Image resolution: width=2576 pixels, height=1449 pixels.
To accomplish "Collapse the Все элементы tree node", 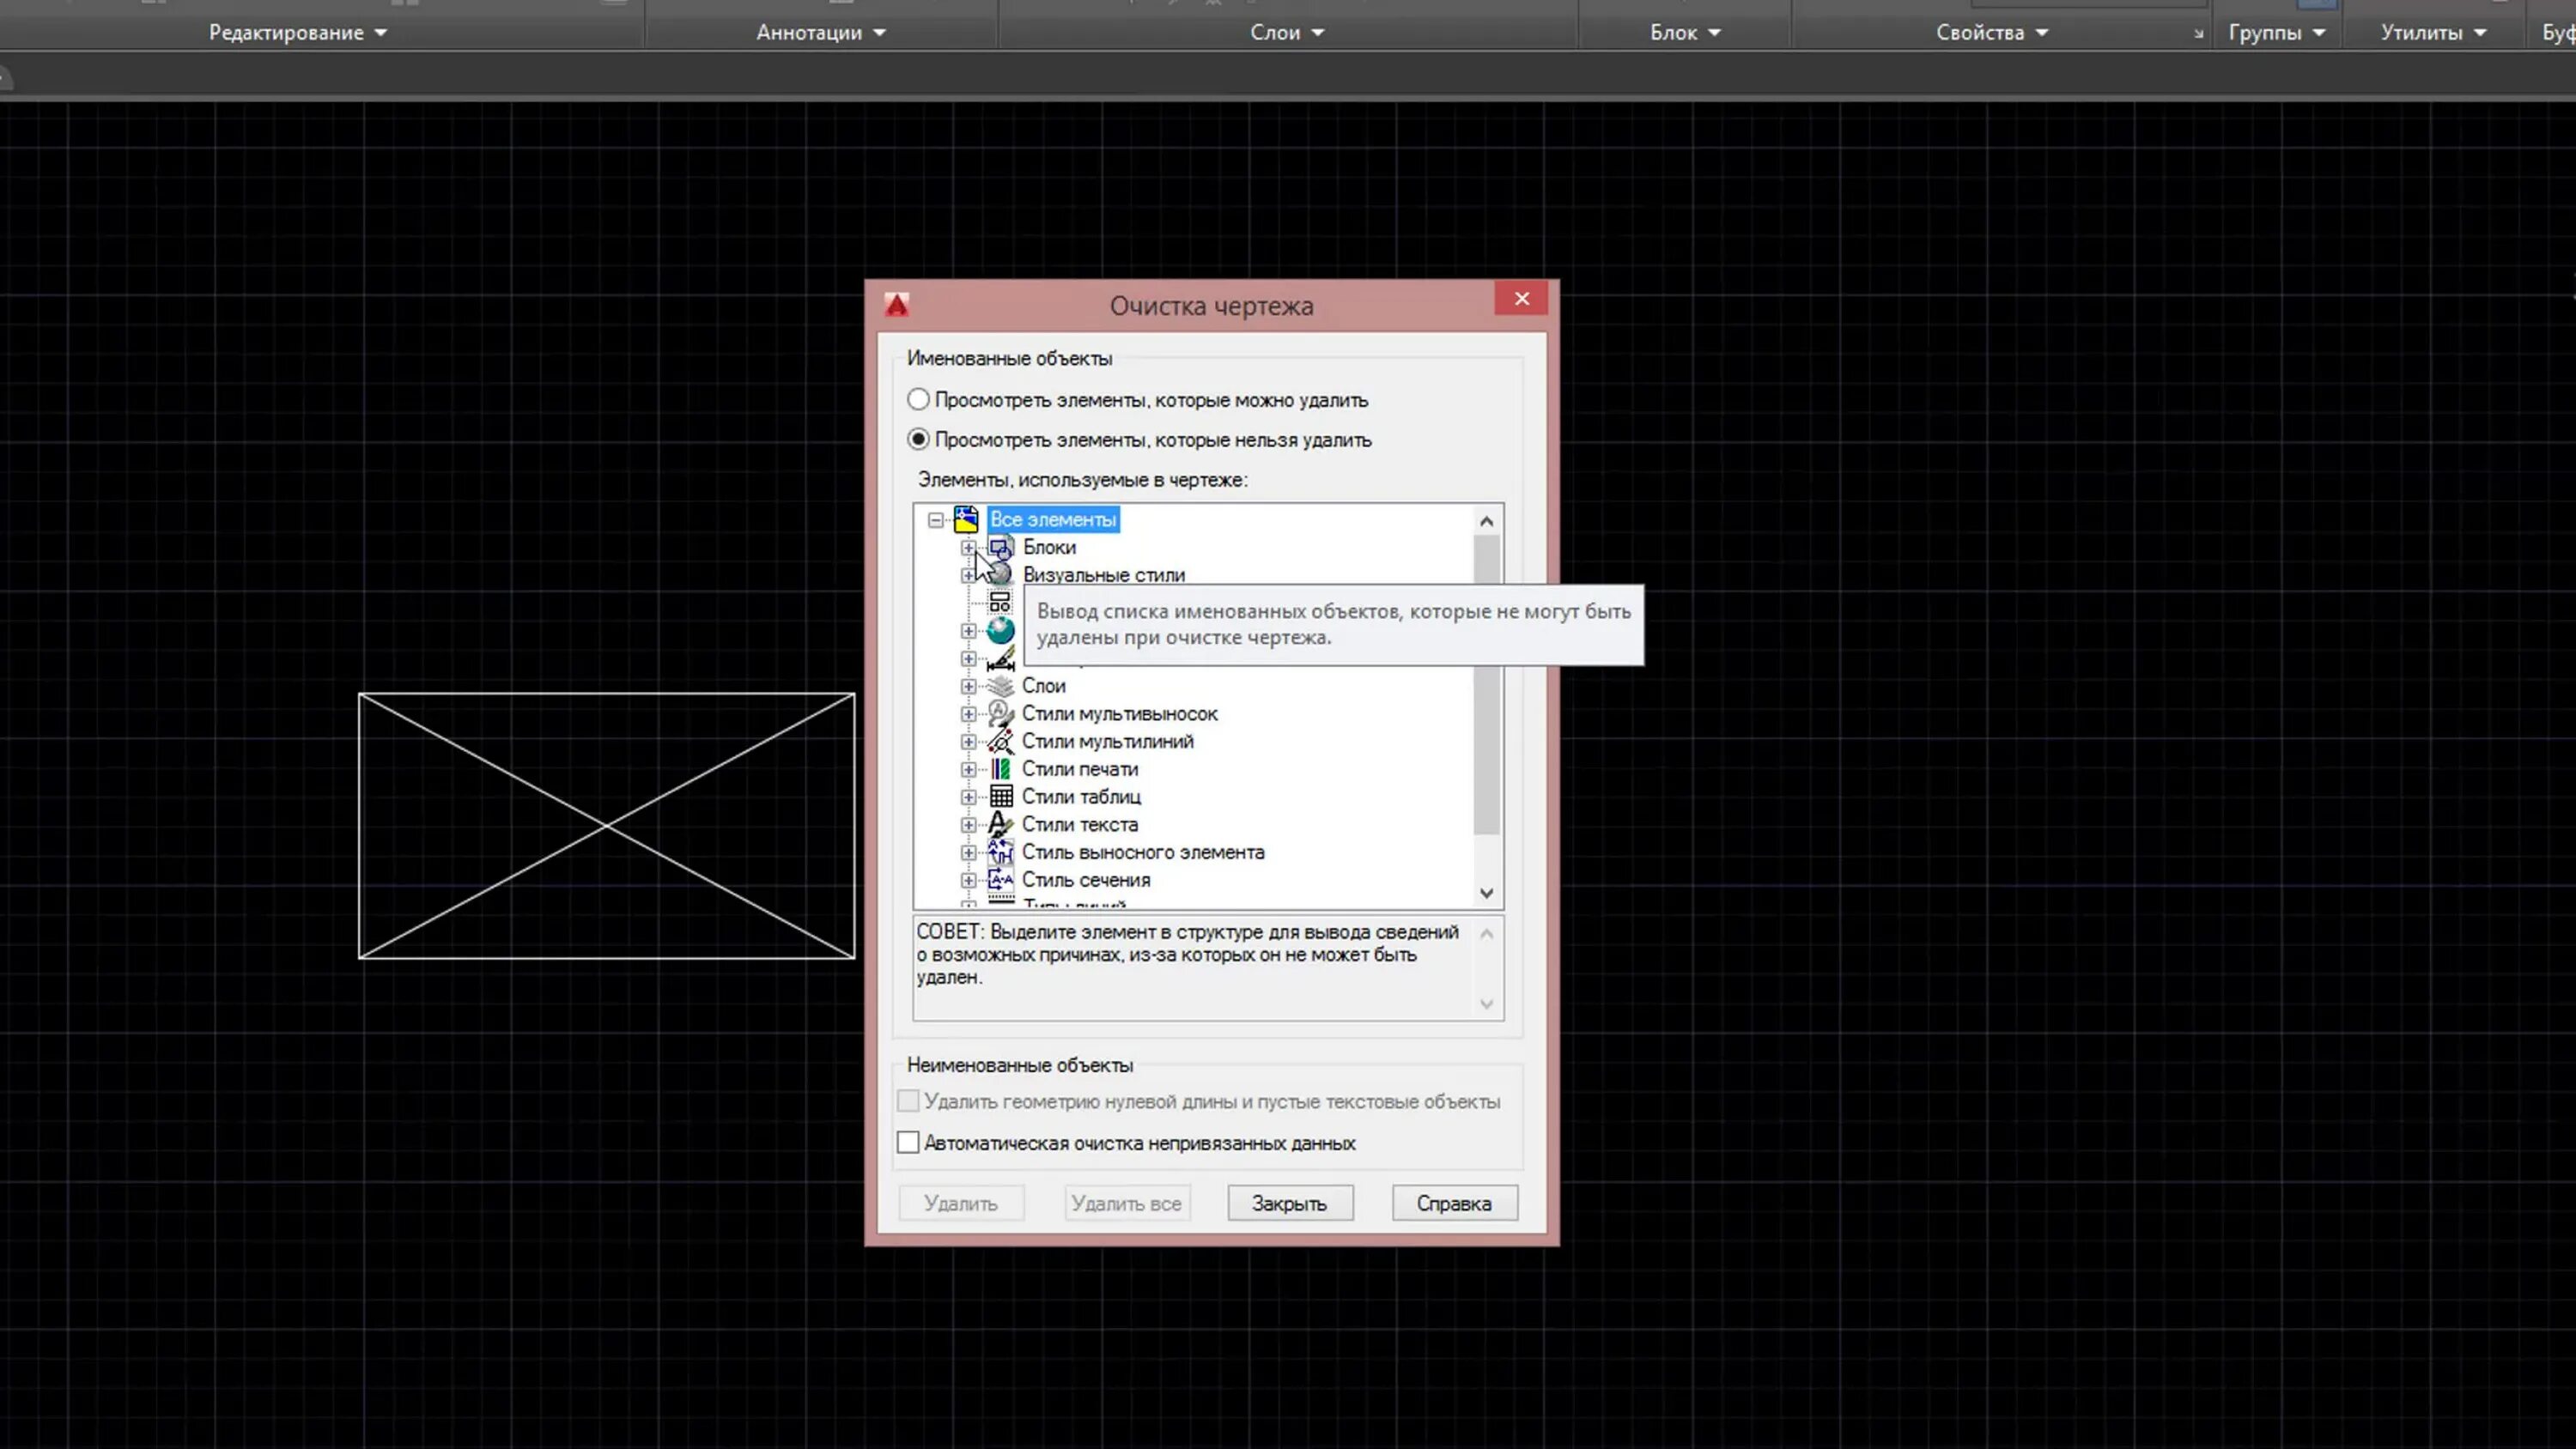I will coord(936,520).
